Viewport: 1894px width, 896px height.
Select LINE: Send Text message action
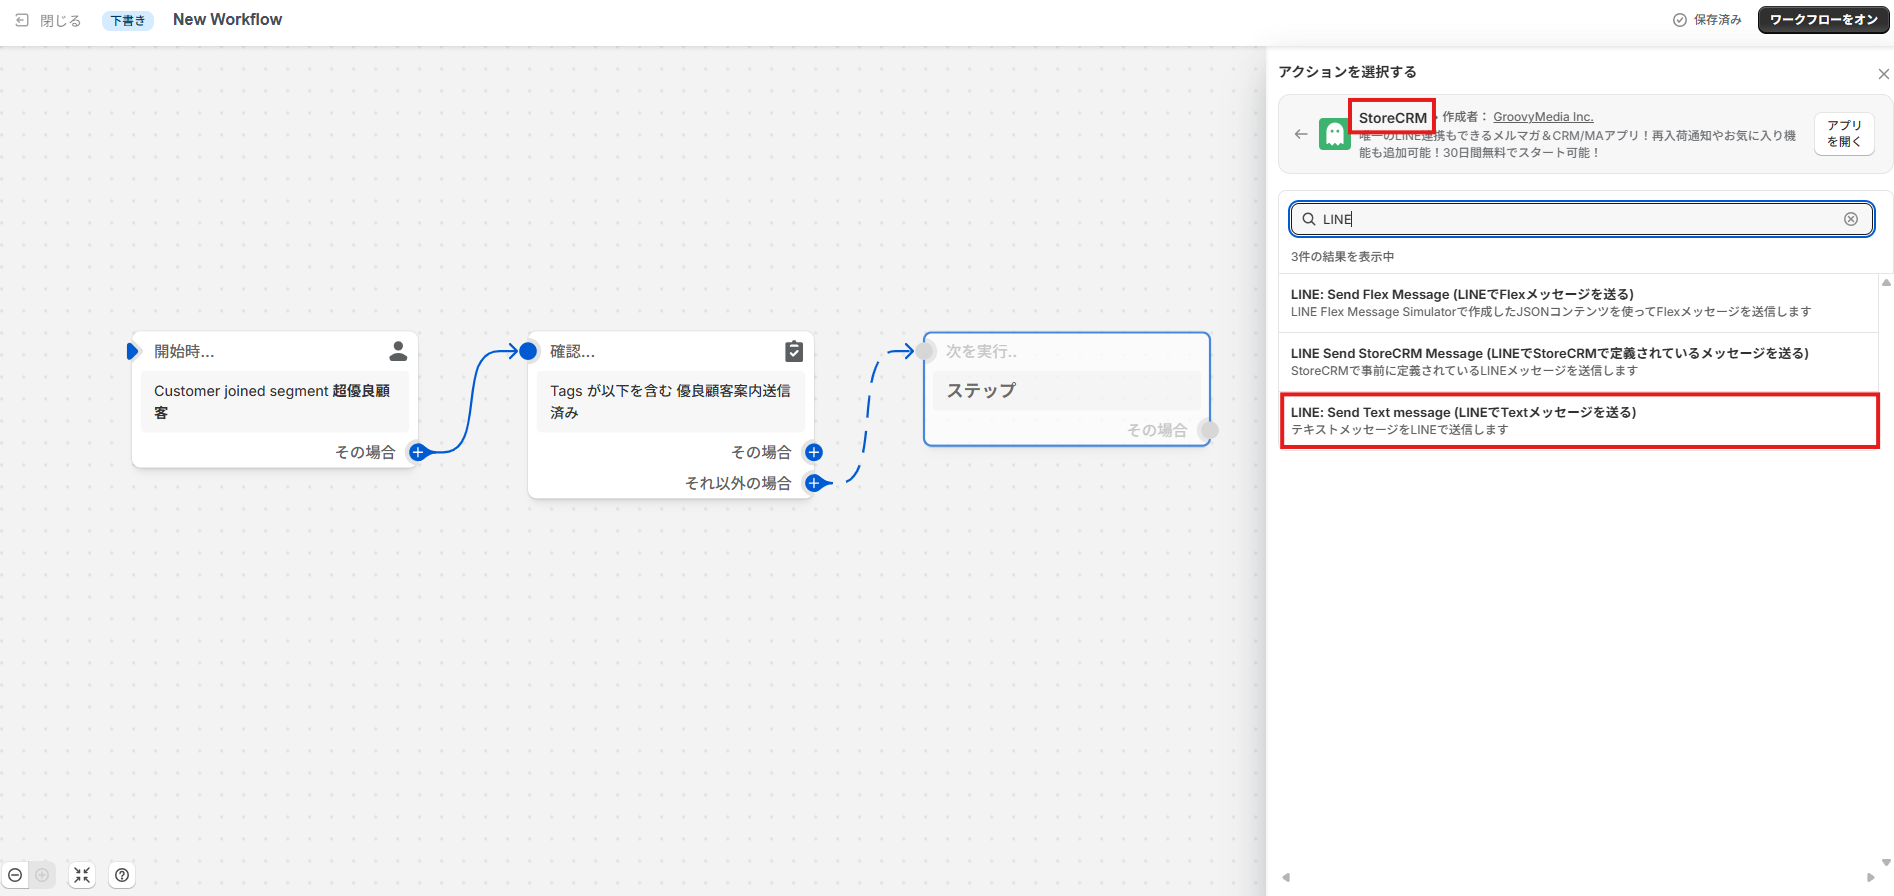[x=1579, y=420]
